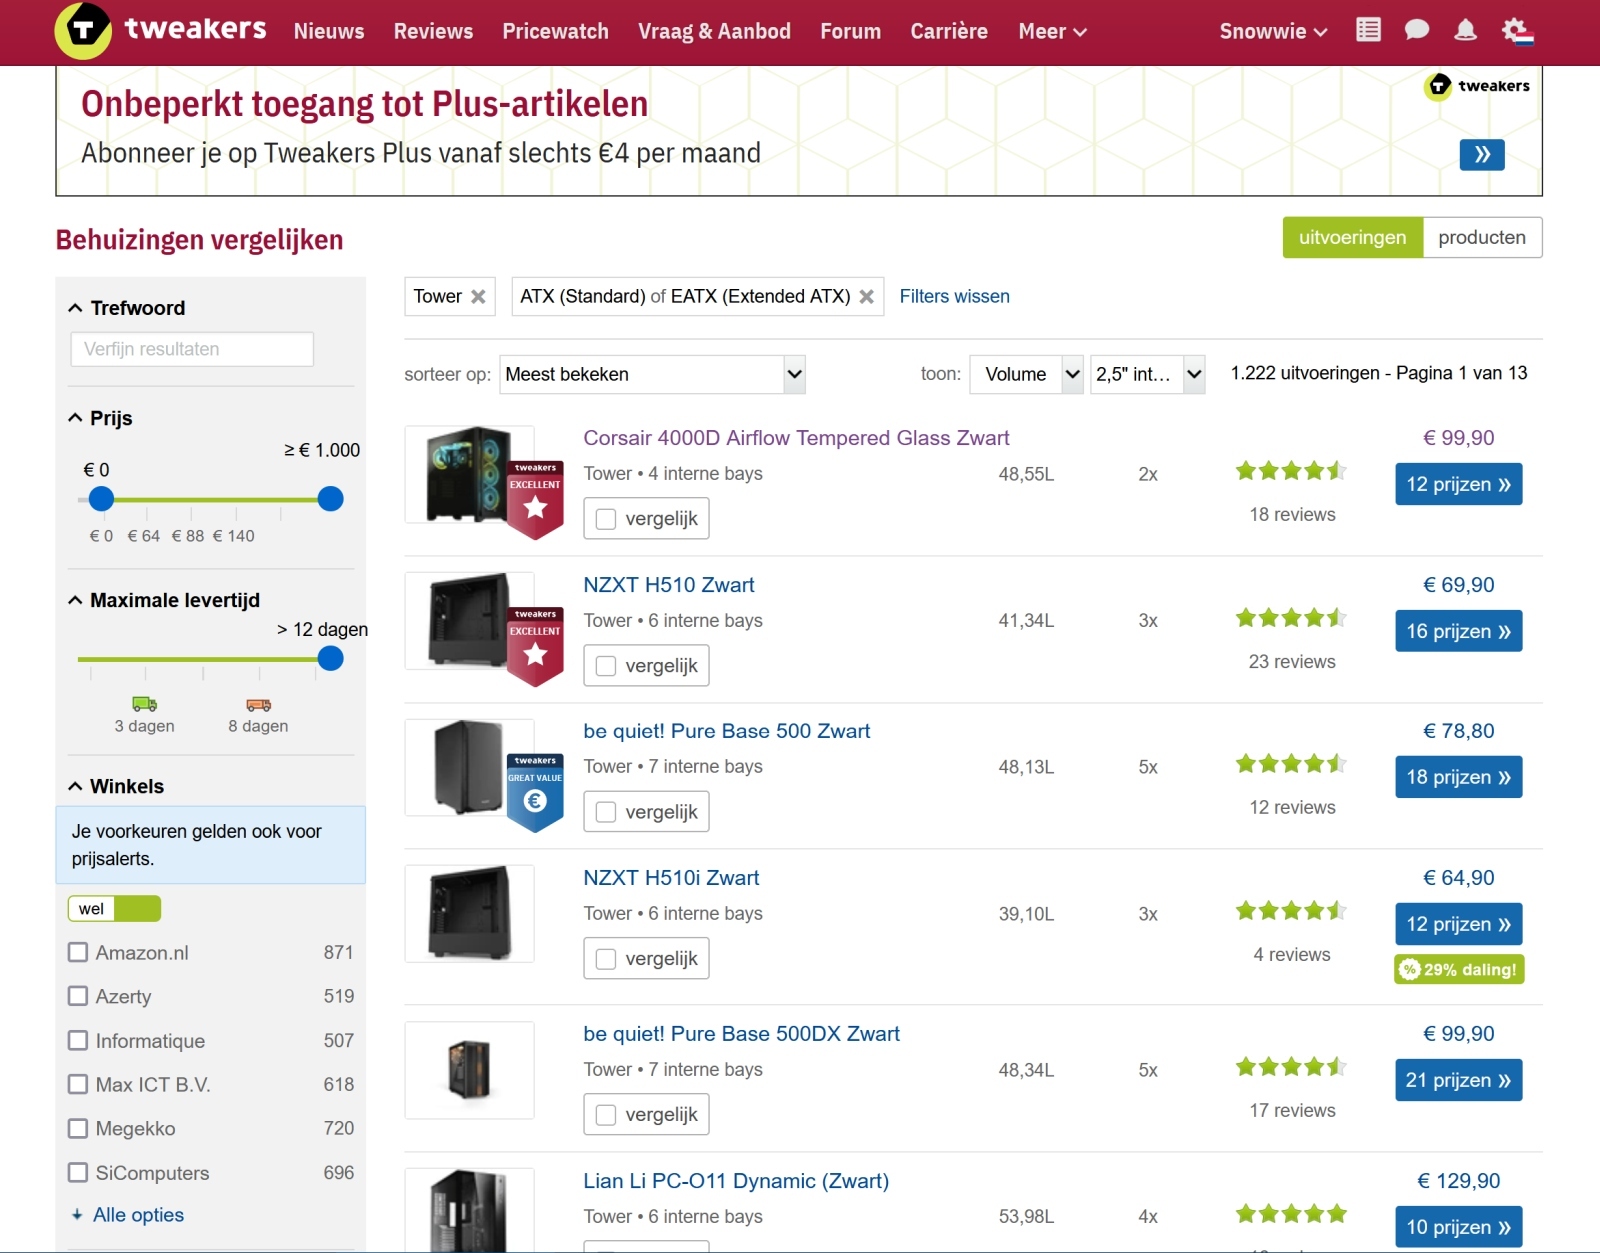This screenshot has height=1253, width=1600.
Task: Enable the Megekko shop filter
Action: pos(78,1128)
